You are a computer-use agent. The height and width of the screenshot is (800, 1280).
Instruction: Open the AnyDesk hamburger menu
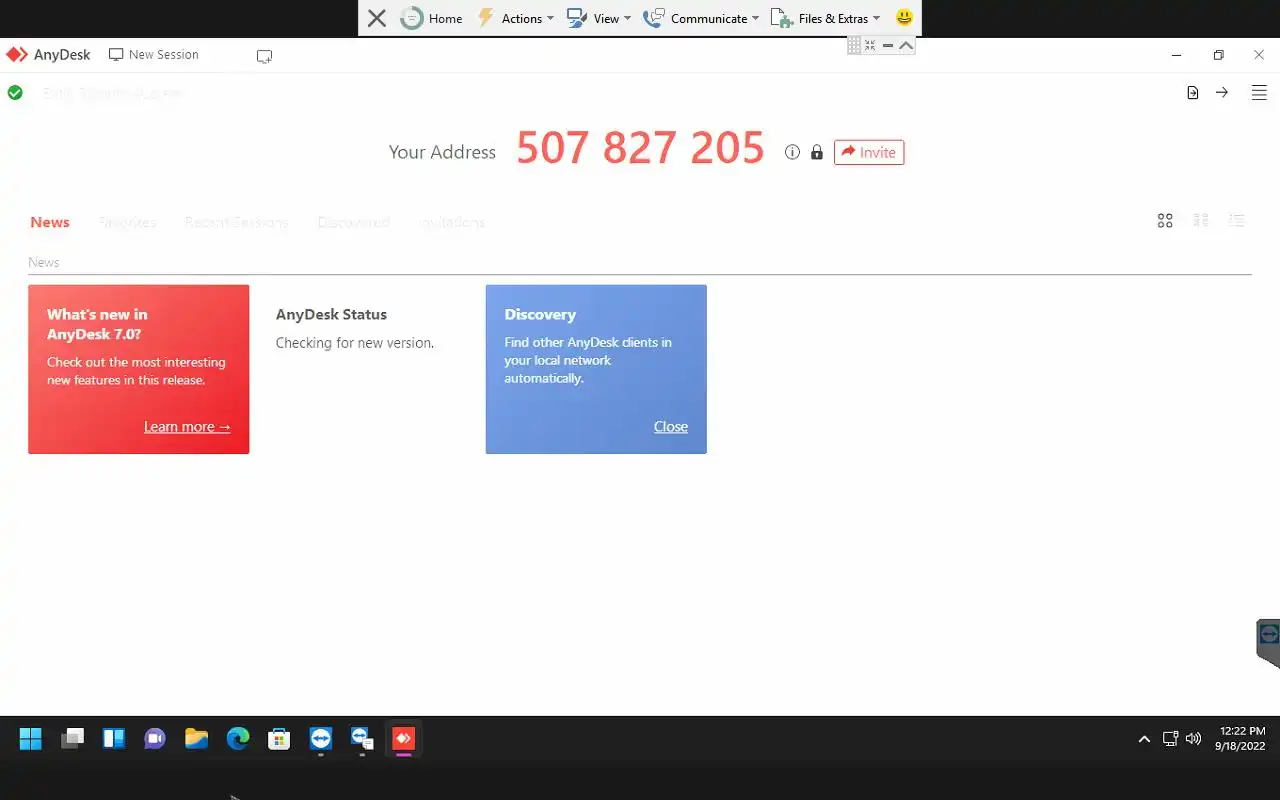point(1259,93)
